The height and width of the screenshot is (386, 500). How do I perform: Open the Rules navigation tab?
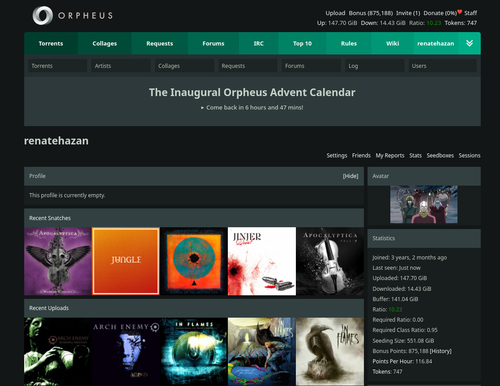tap(349, 43)
